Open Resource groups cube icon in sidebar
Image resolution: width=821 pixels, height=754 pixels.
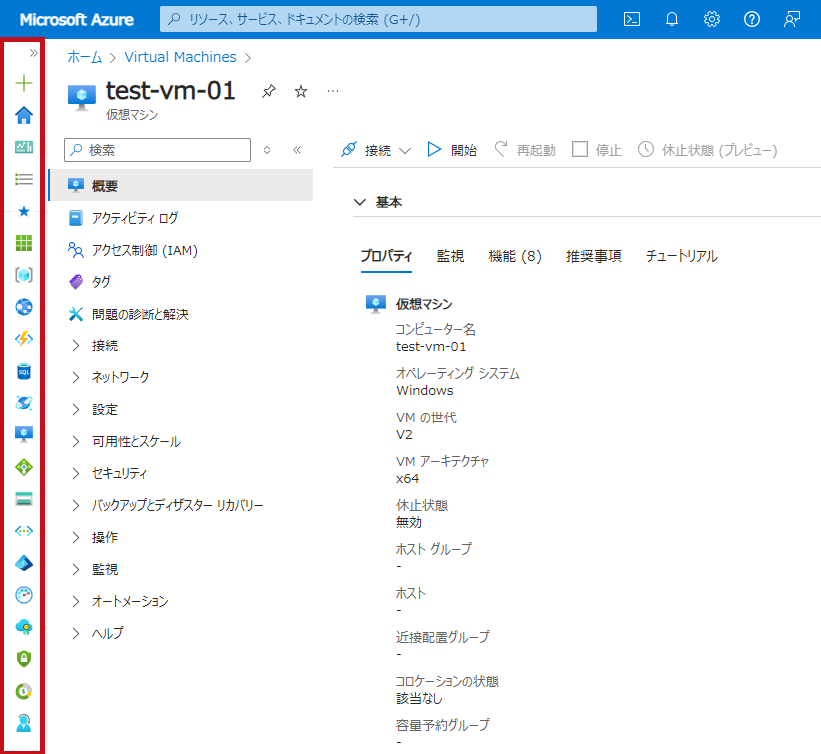pos(24,275)
